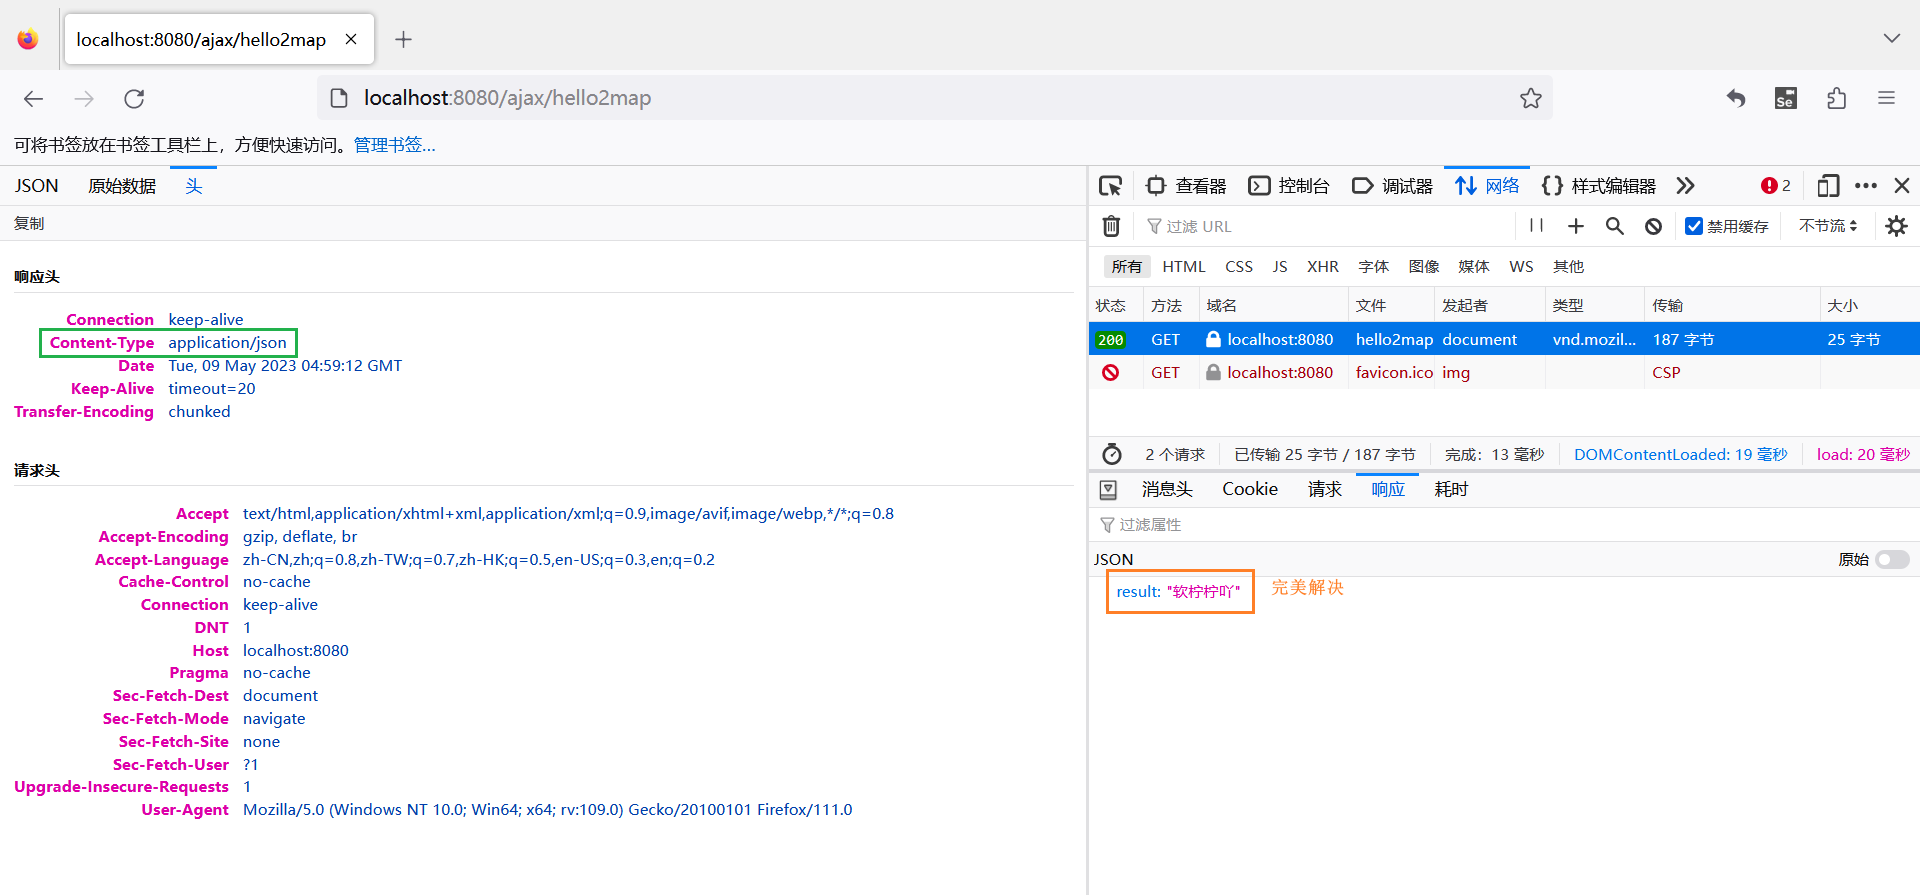Image resolution: width=1920 pixels, height=895 pixels.
Task: Open the 样式编辑器 panel
Action: [1598, 186]
